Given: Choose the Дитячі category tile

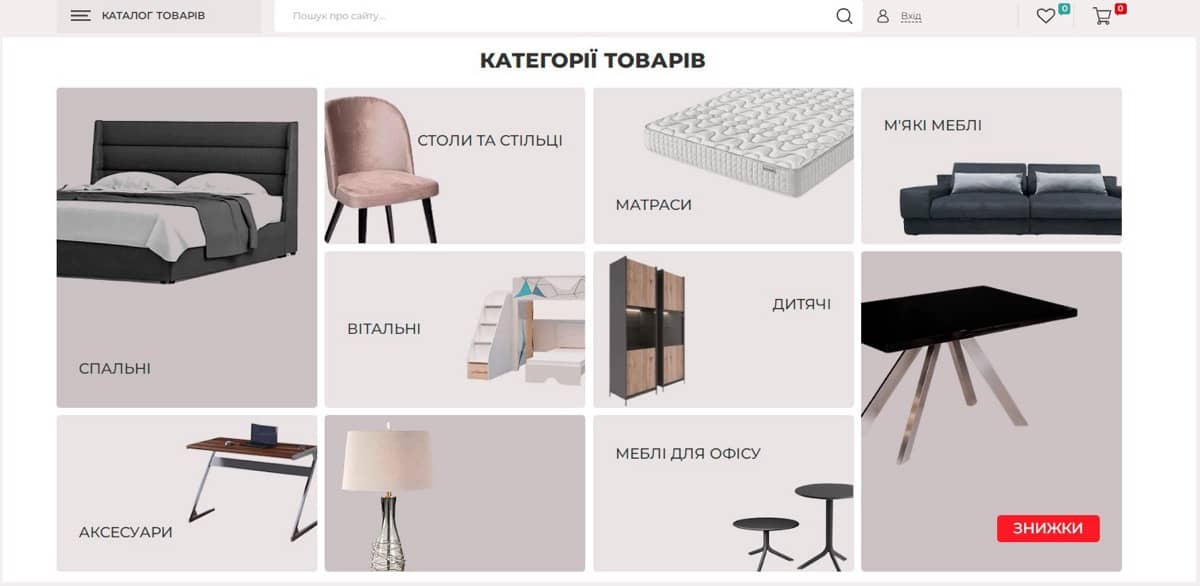Looking at the screenshot, I should click(x=724, y=329).
